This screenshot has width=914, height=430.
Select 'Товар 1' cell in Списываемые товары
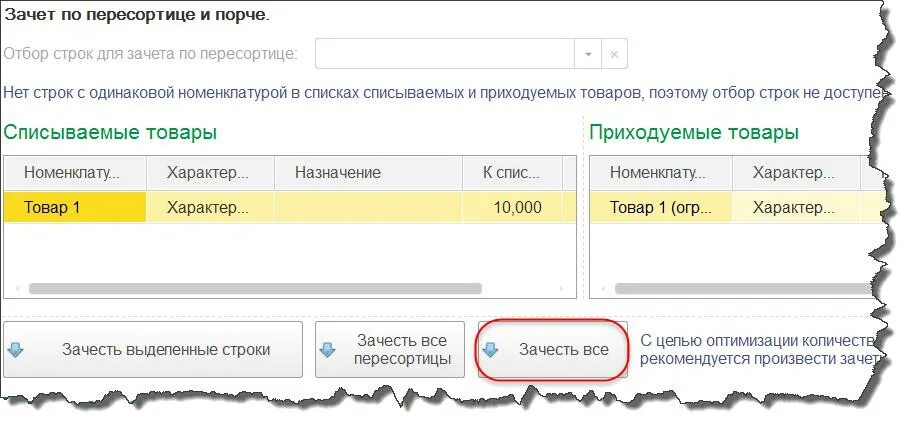pyautogui.click(x=75, y=207)
